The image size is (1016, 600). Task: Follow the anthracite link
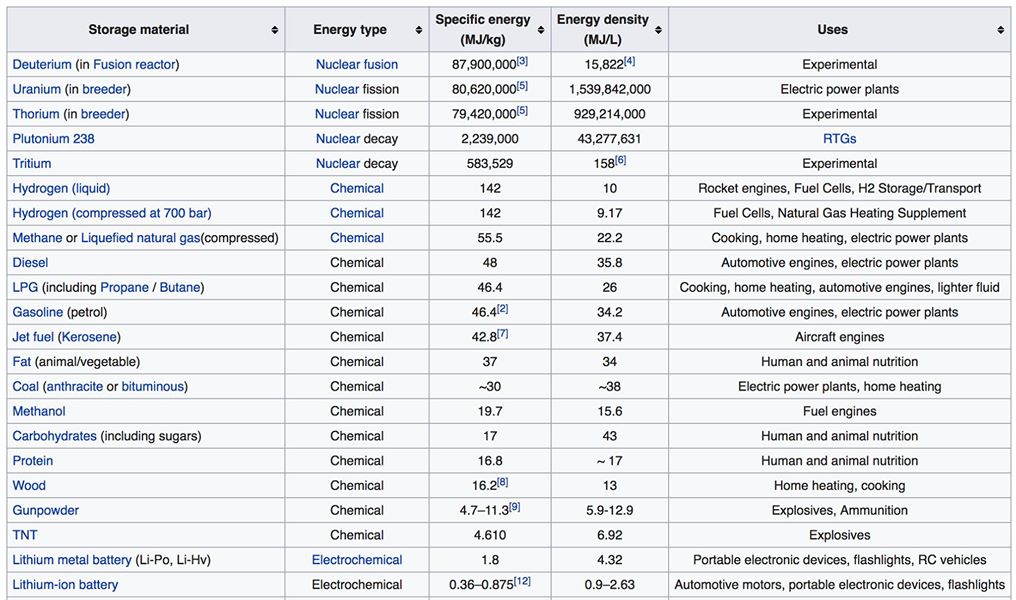coord(75,387)
